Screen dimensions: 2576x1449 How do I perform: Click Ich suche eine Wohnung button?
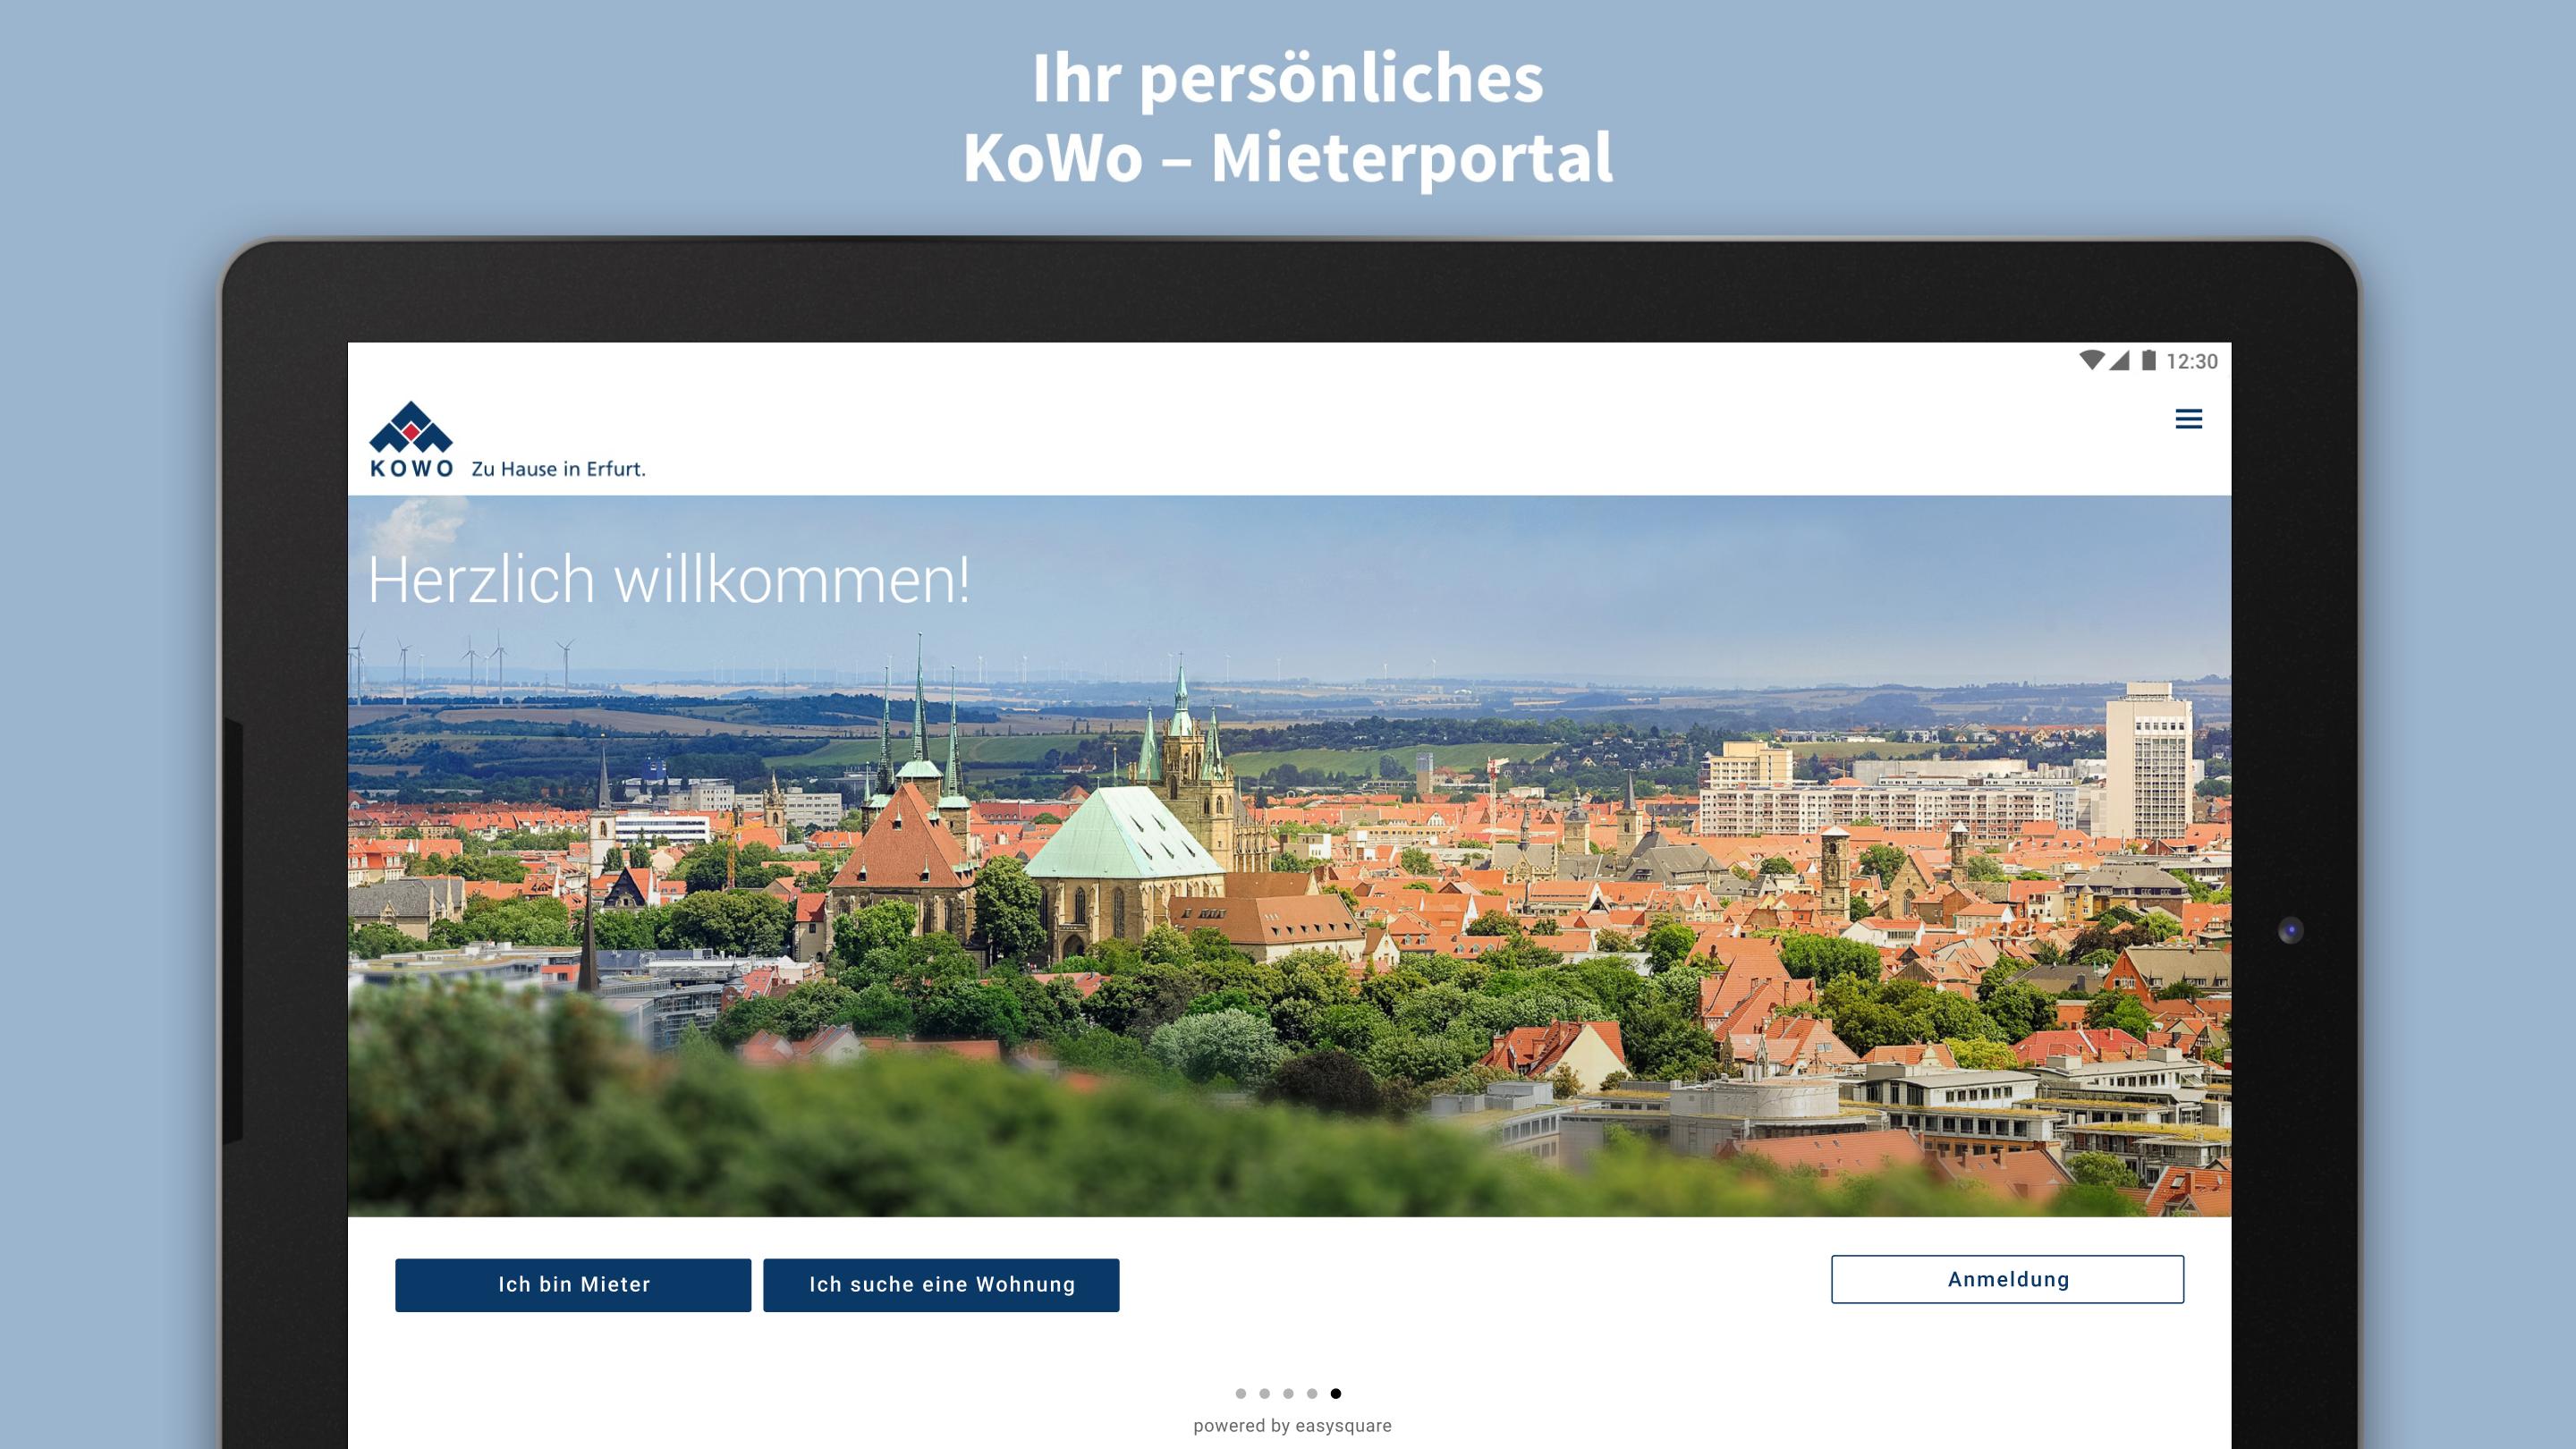coord(941,1285)
